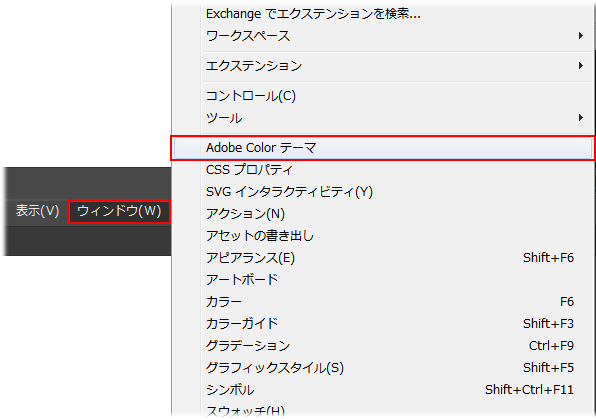
Task: Choose シンボル from the menu
Action: point(382,390)
